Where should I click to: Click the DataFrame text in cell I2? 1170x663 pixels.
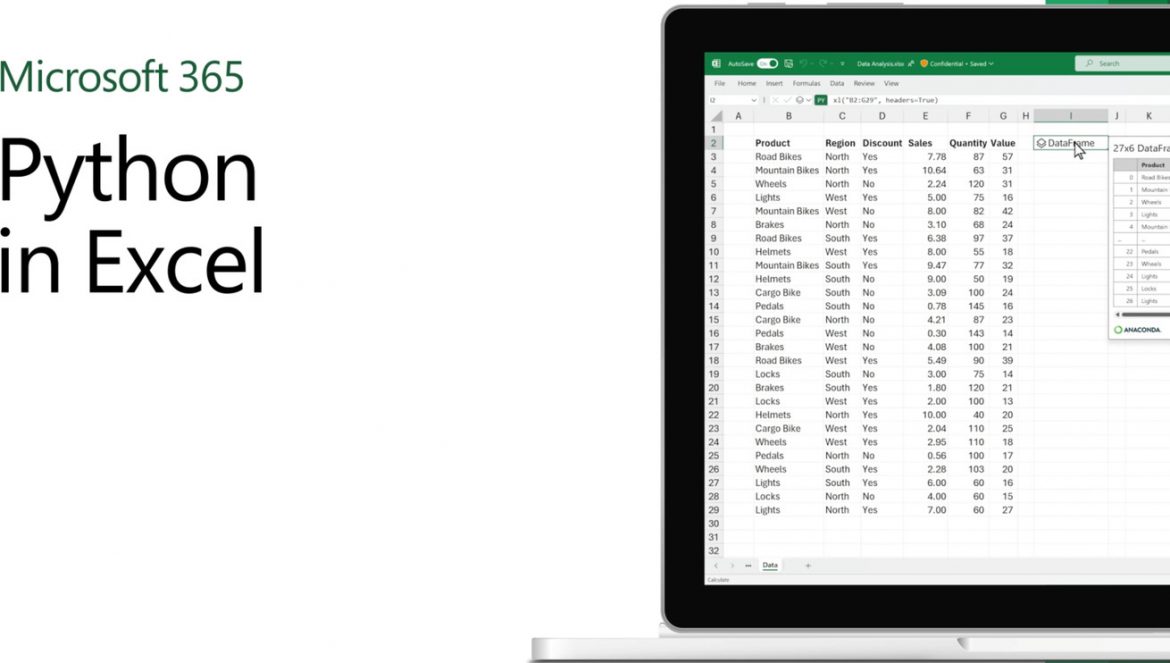click(1072, 143)
